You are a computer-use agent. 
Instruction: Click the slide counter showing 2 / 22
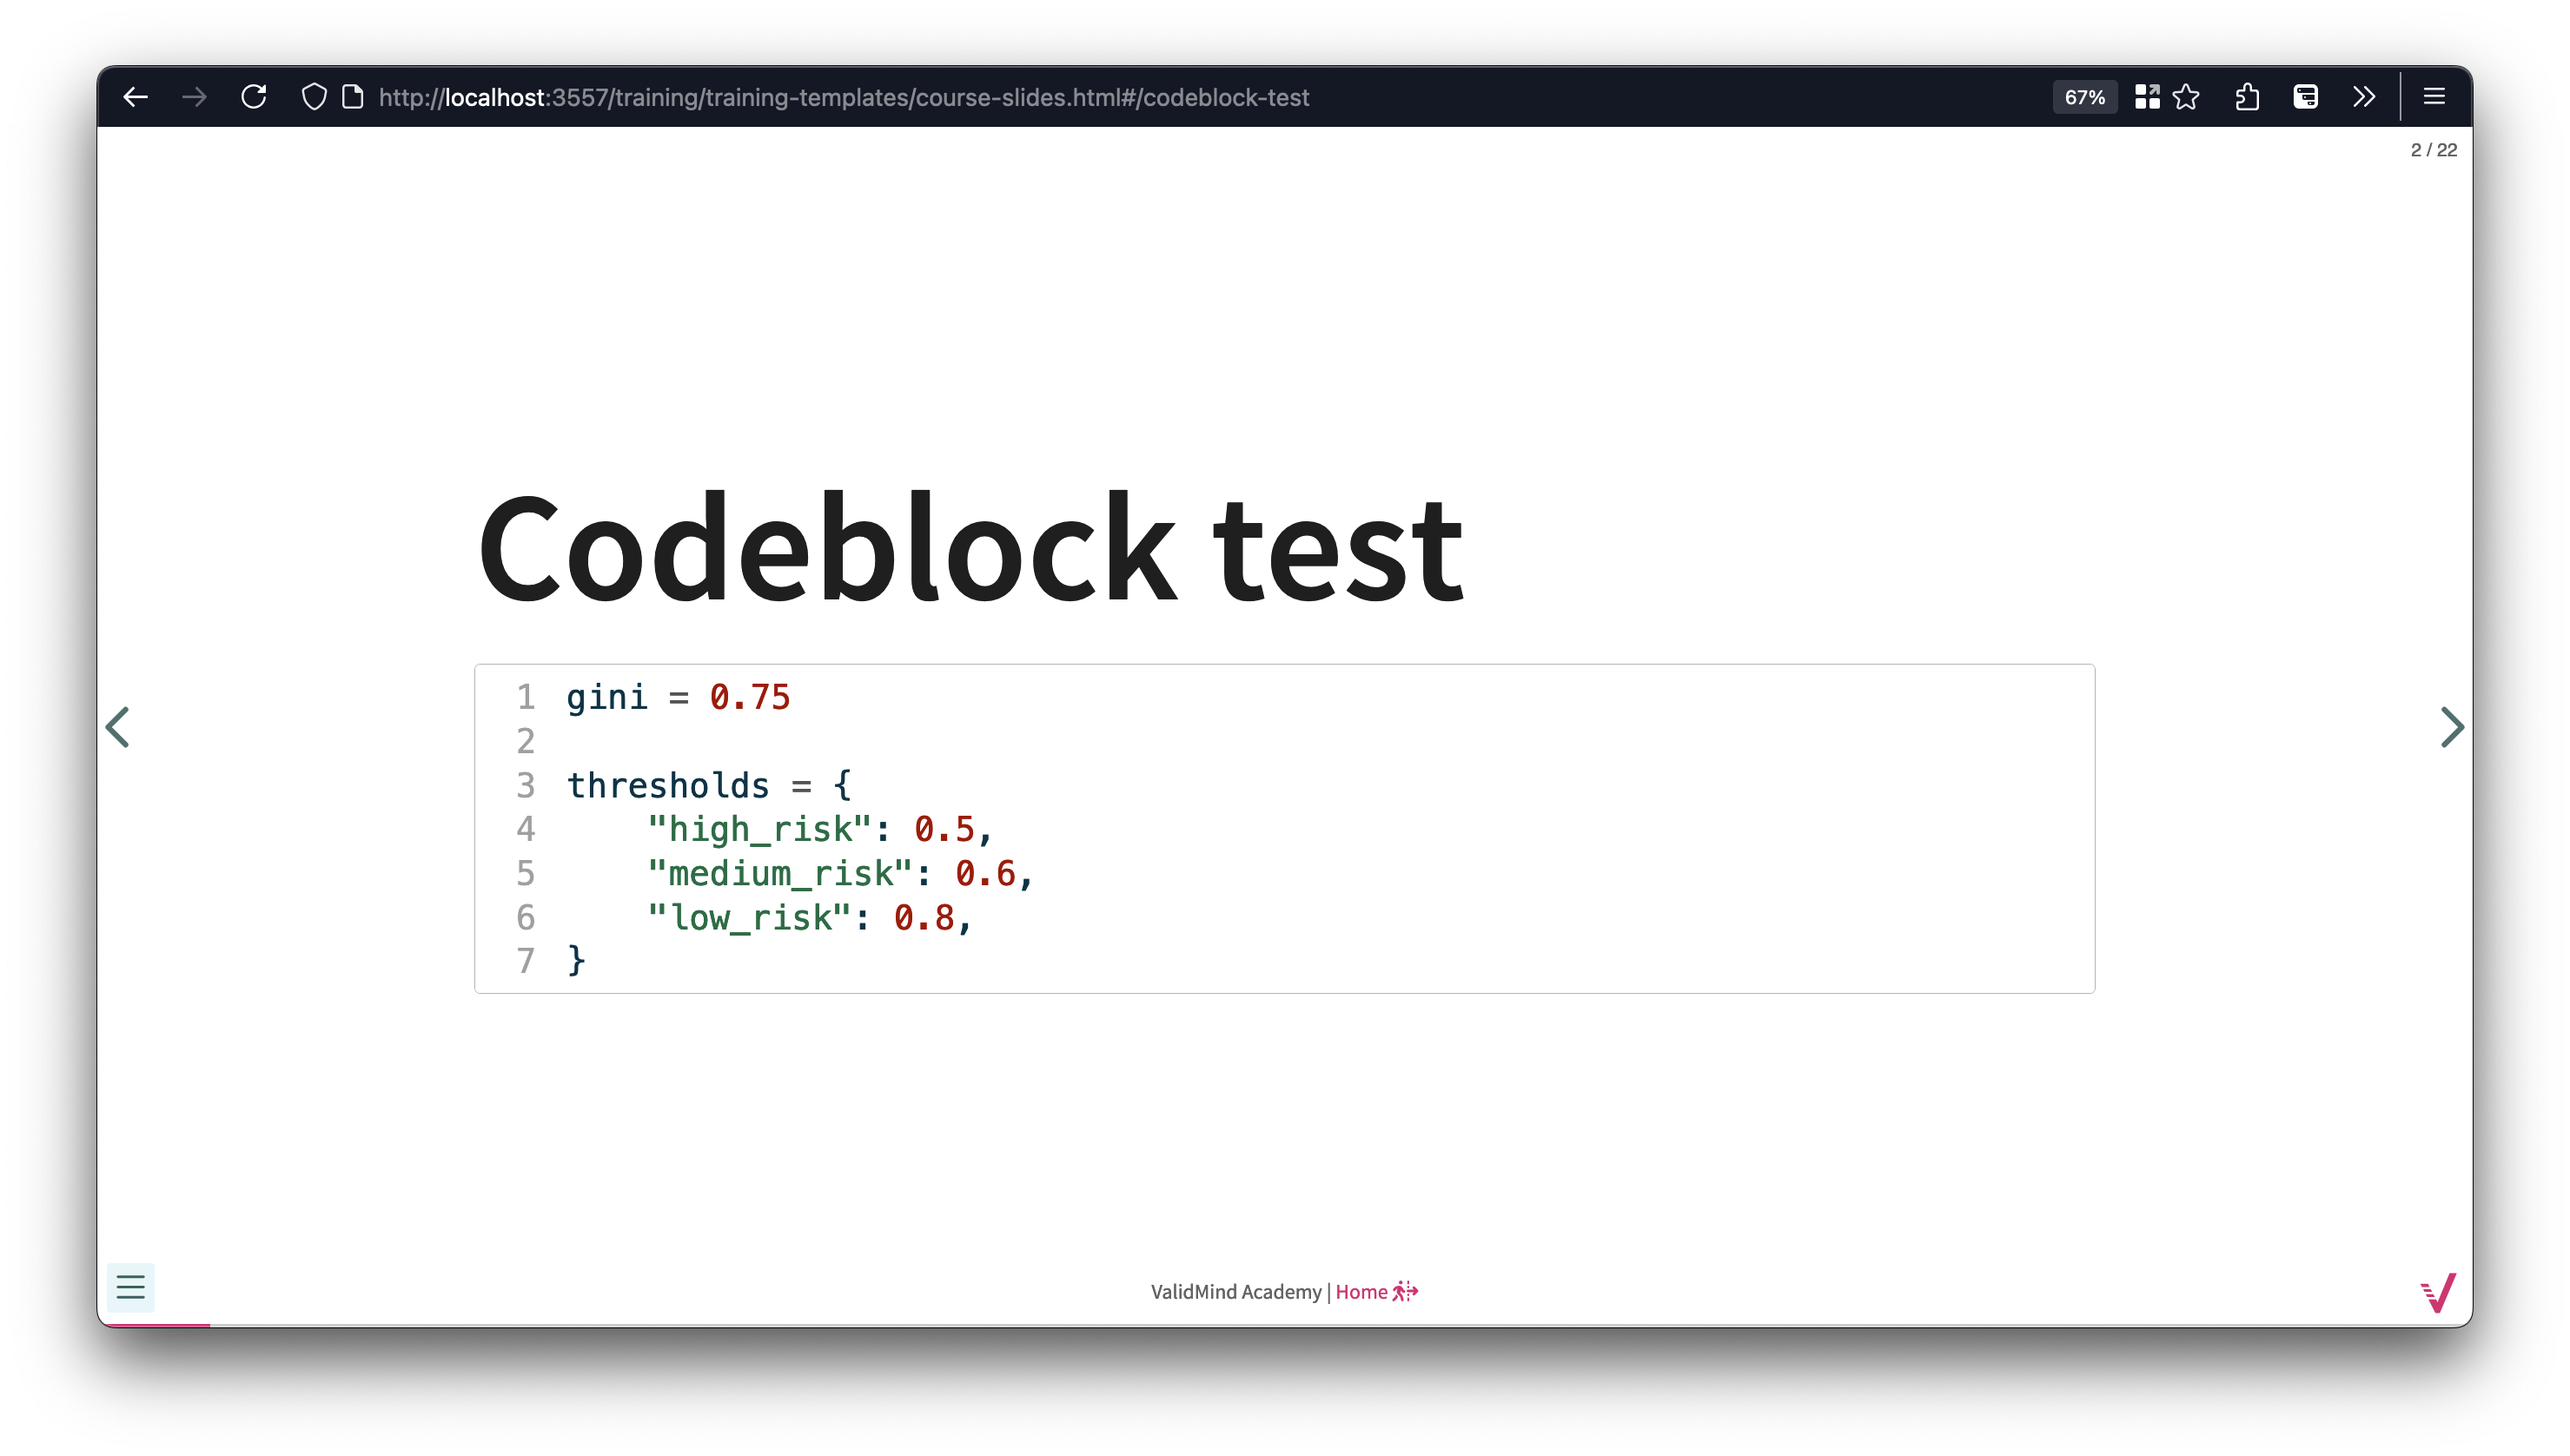point(2434,150)
